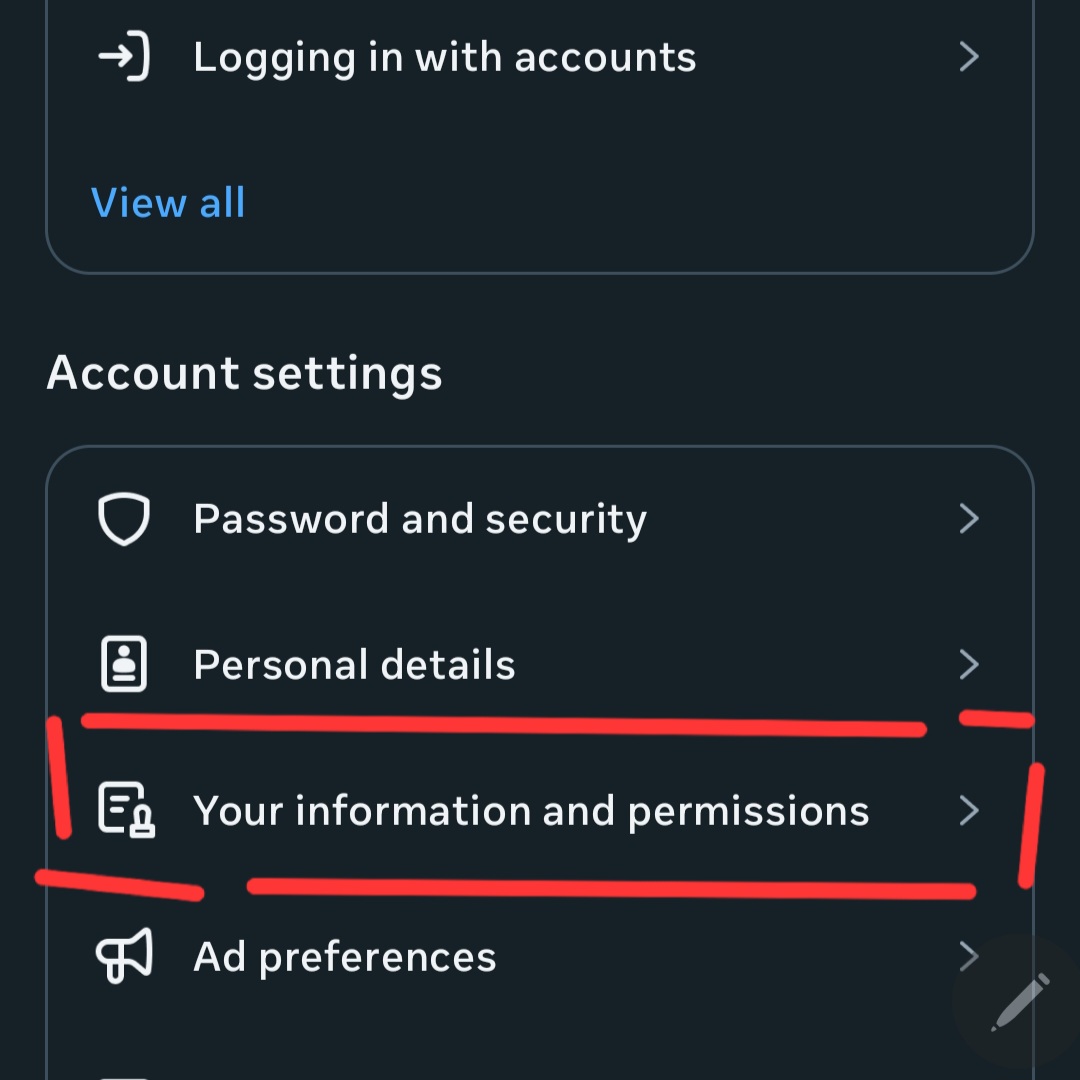Click the login arrow icon beside Logging in with accounts

(123, 57)
